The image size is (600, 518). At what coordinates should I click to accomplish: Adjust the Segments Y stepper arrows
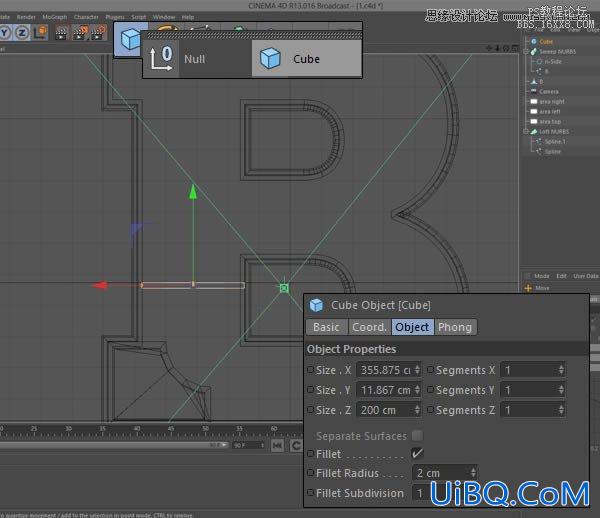(561, 390)
